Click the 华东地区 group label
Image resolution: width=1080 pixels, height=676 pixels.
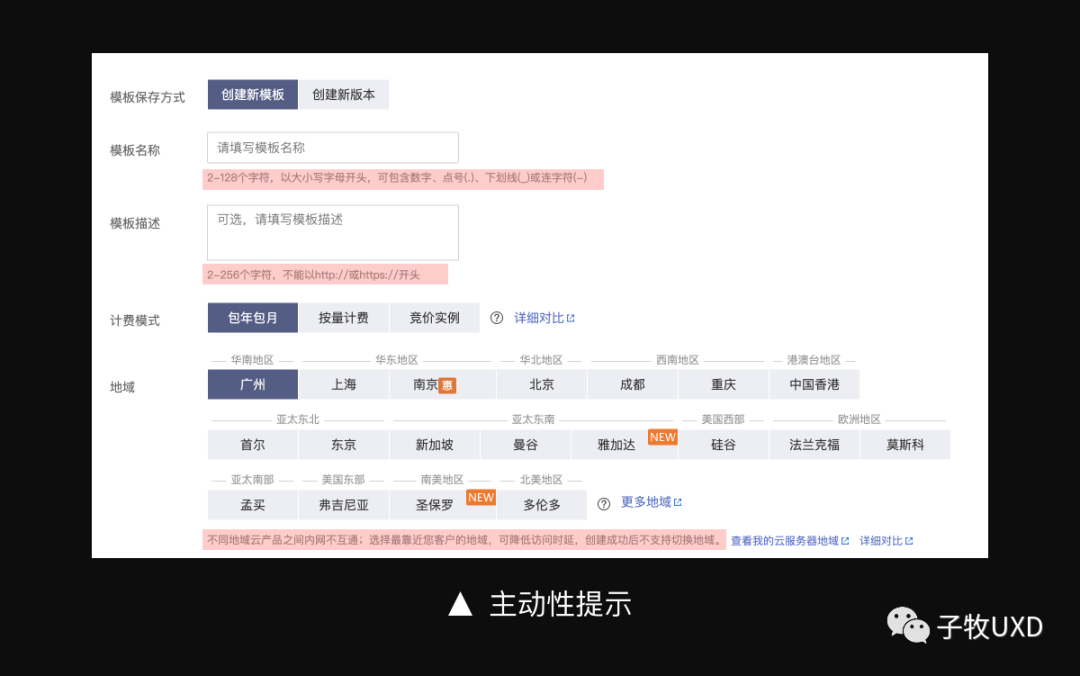tap(397, 360)
